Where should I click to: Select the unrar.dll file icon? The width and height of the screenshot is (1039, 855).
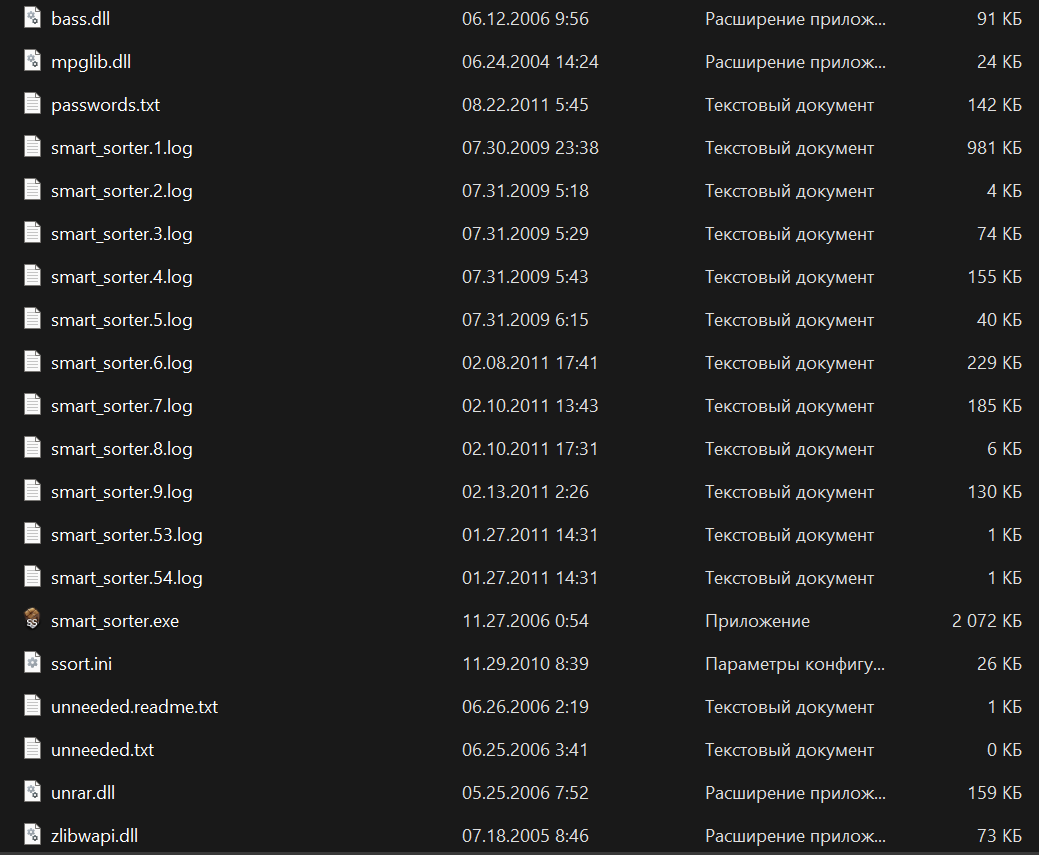(x=32, y=791)
